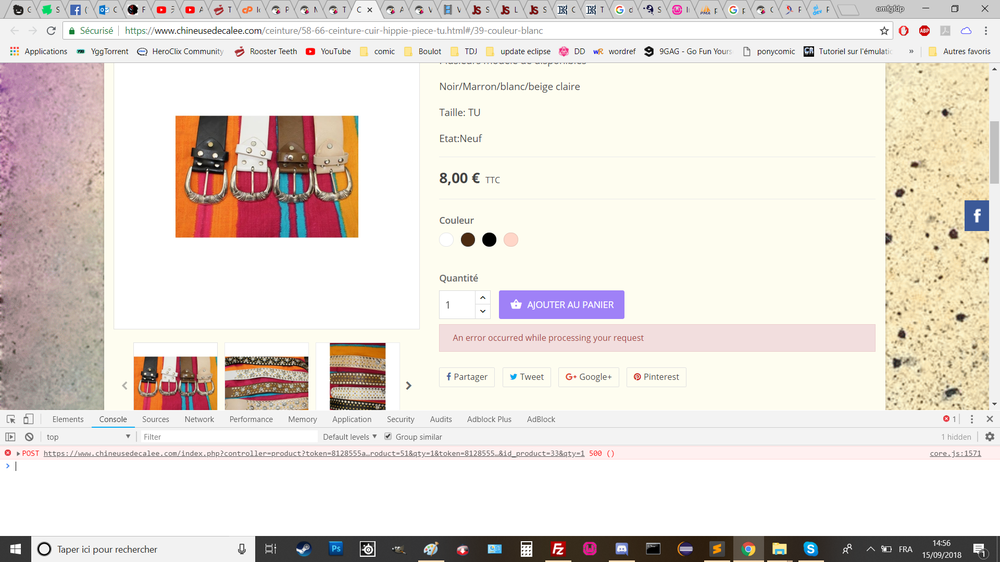Open Sublime Text from the taskbar
This screenshot has height=562, width=1000.
coord(717,549)
